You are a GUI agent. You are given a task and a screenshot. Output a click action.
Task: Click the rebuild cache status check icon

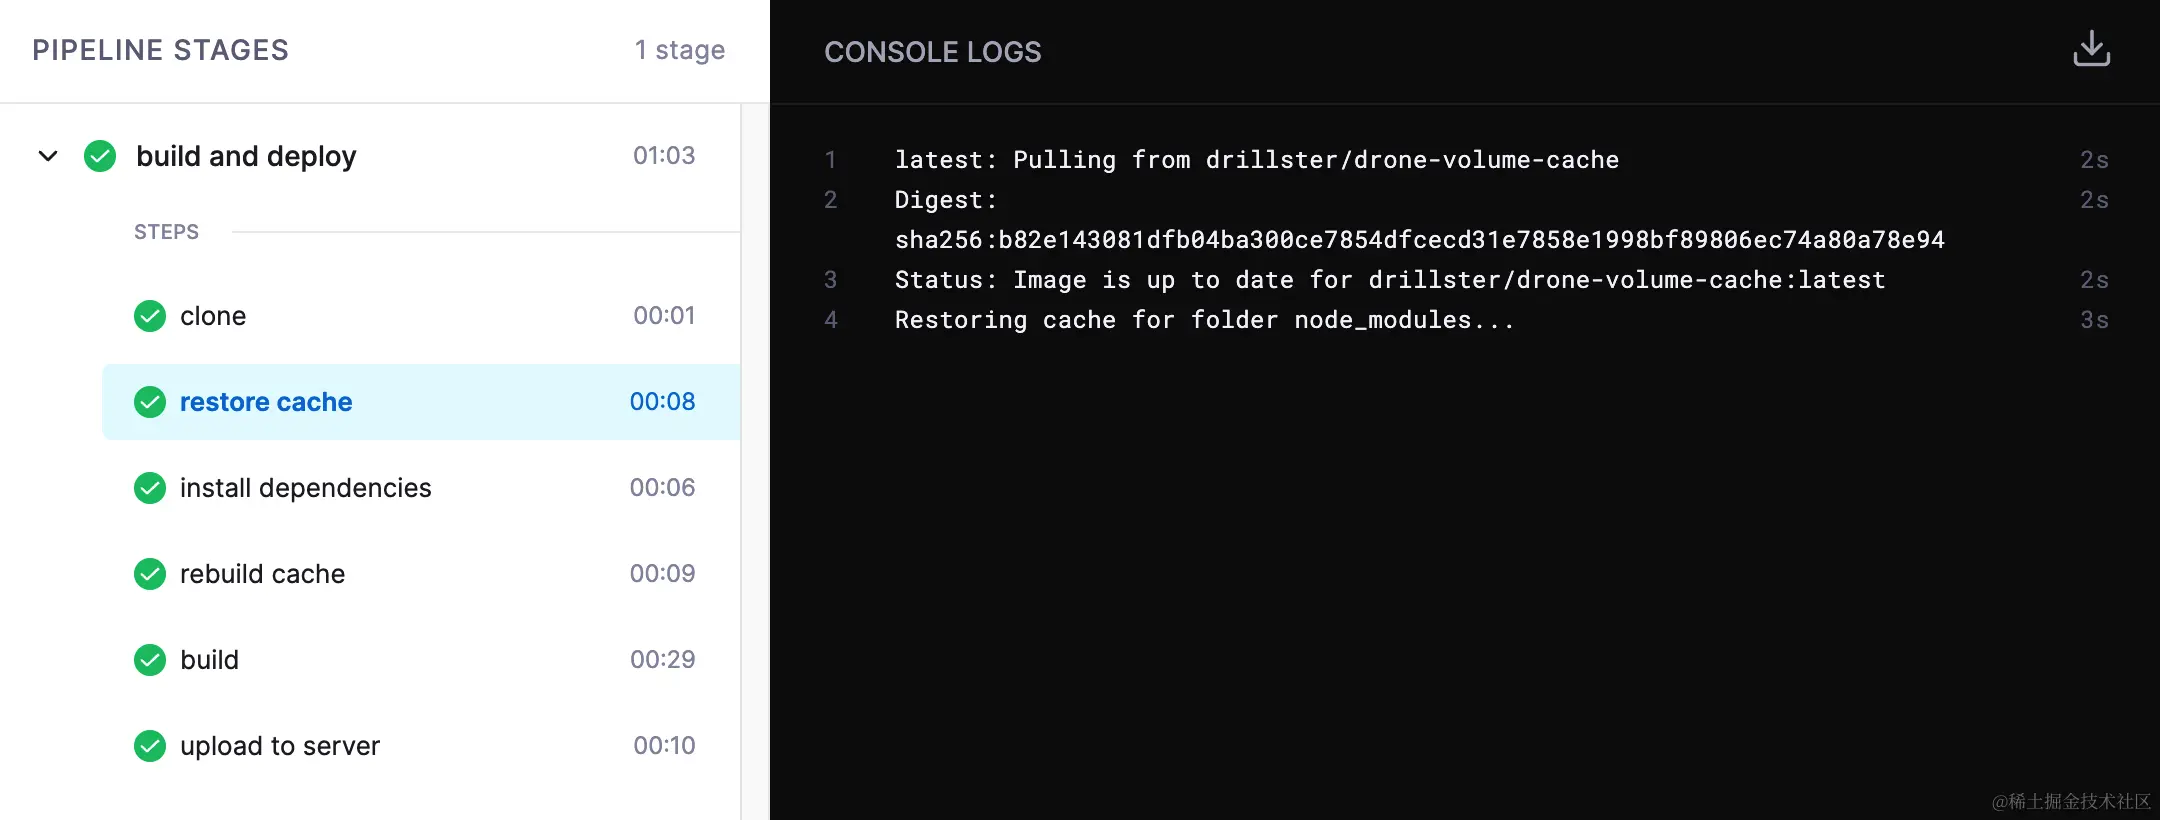pos(150,574)
